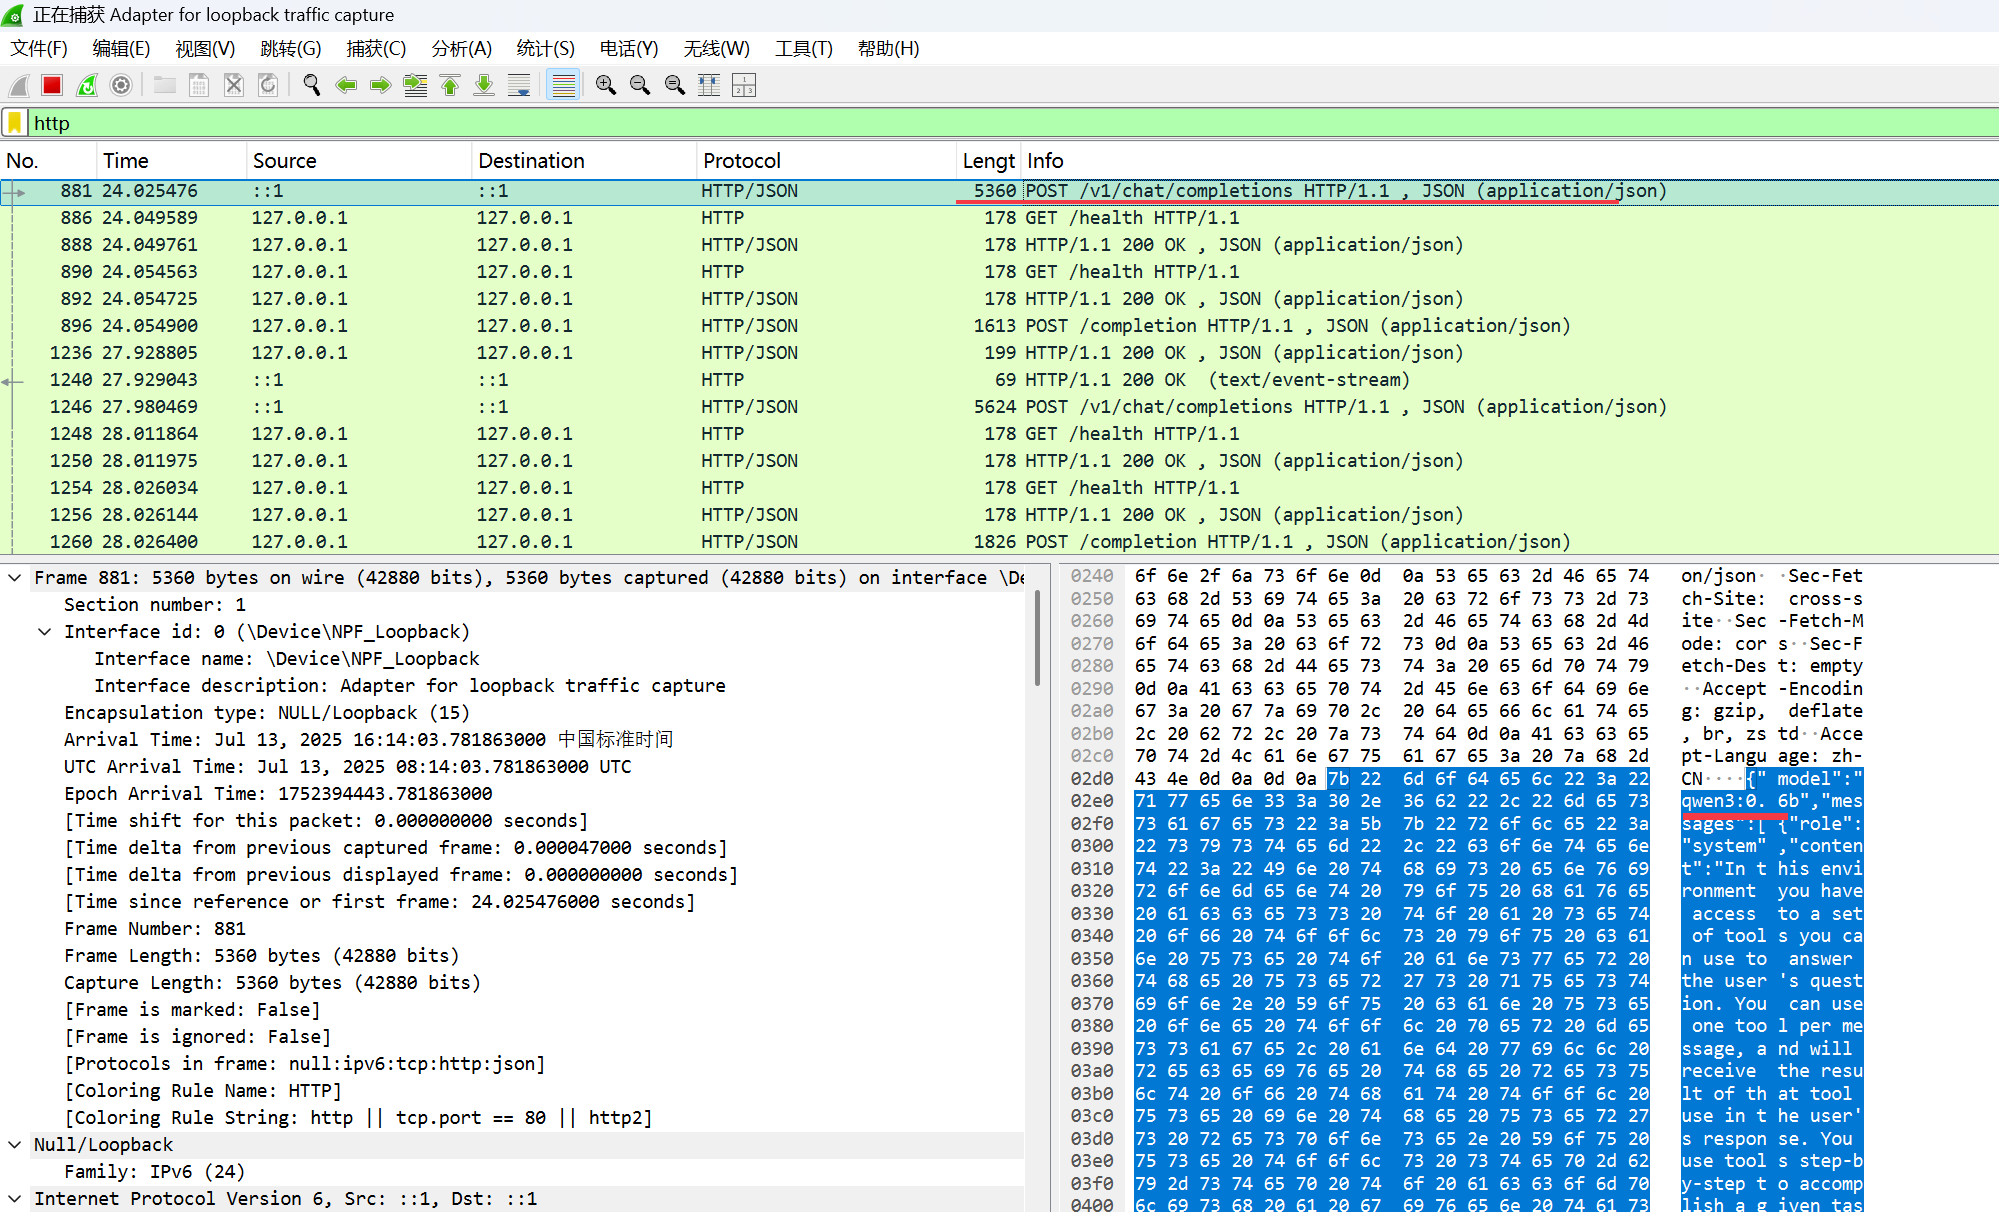
Task: Collapse the Frame 881 tree node
Action: [x=15, y=578]
